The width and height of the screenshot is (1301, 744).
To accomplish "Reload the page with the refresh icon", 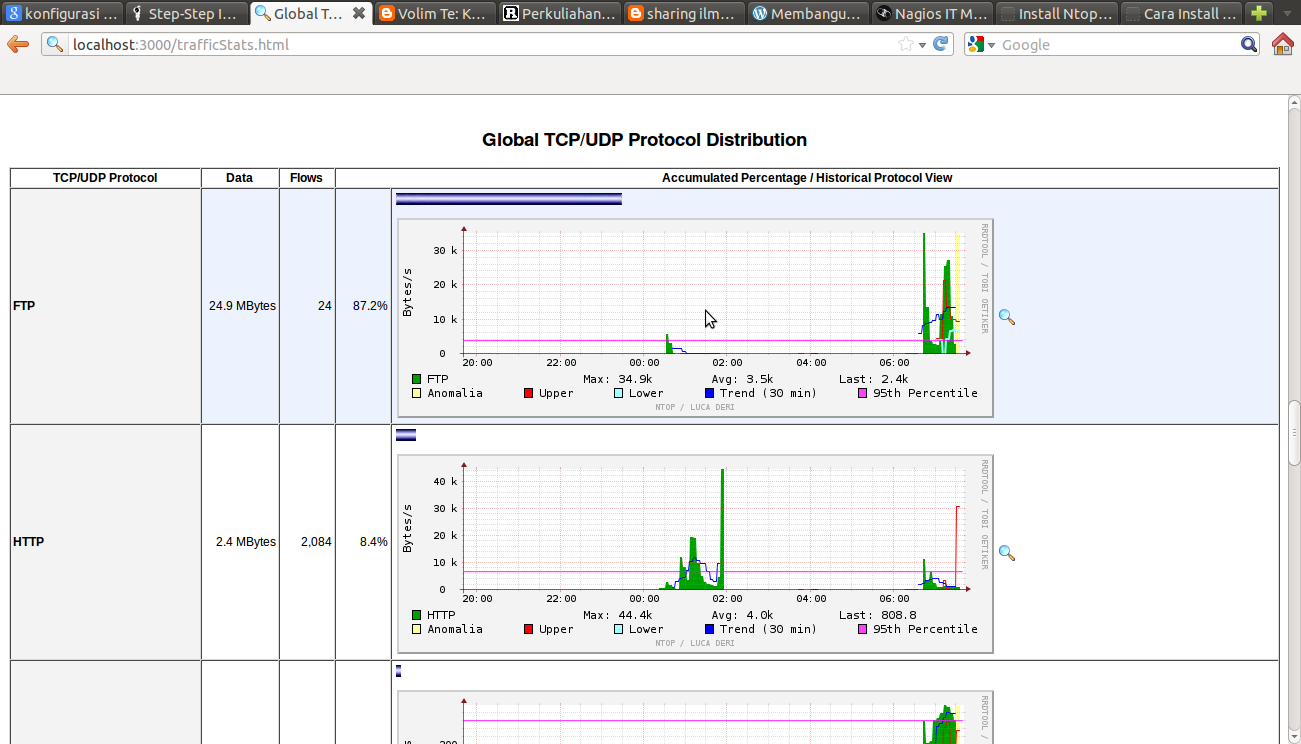I will (x=940, y=44).
